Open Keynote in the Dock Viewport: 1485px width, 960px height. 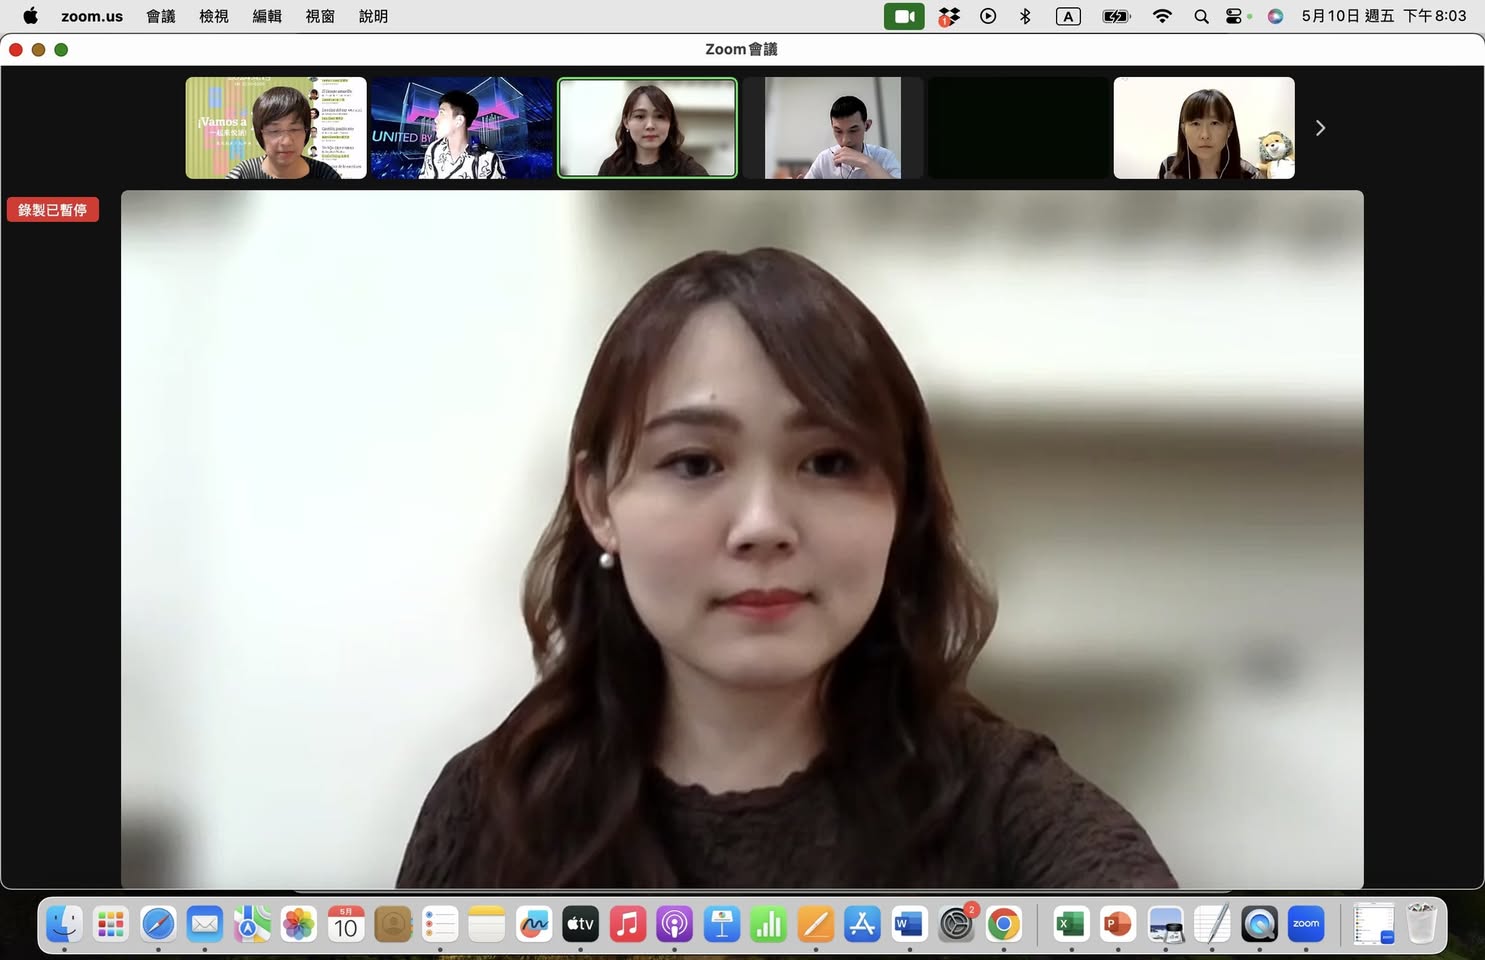[721, 924]
